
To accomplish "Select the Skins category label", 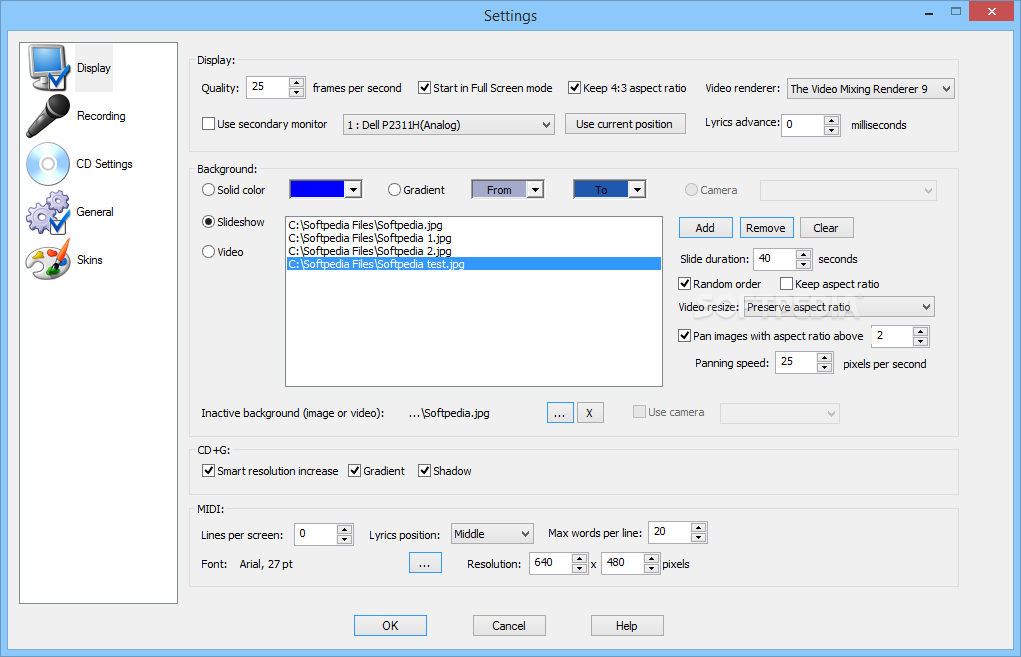I will pyautogui.click(x=90, y=260).
